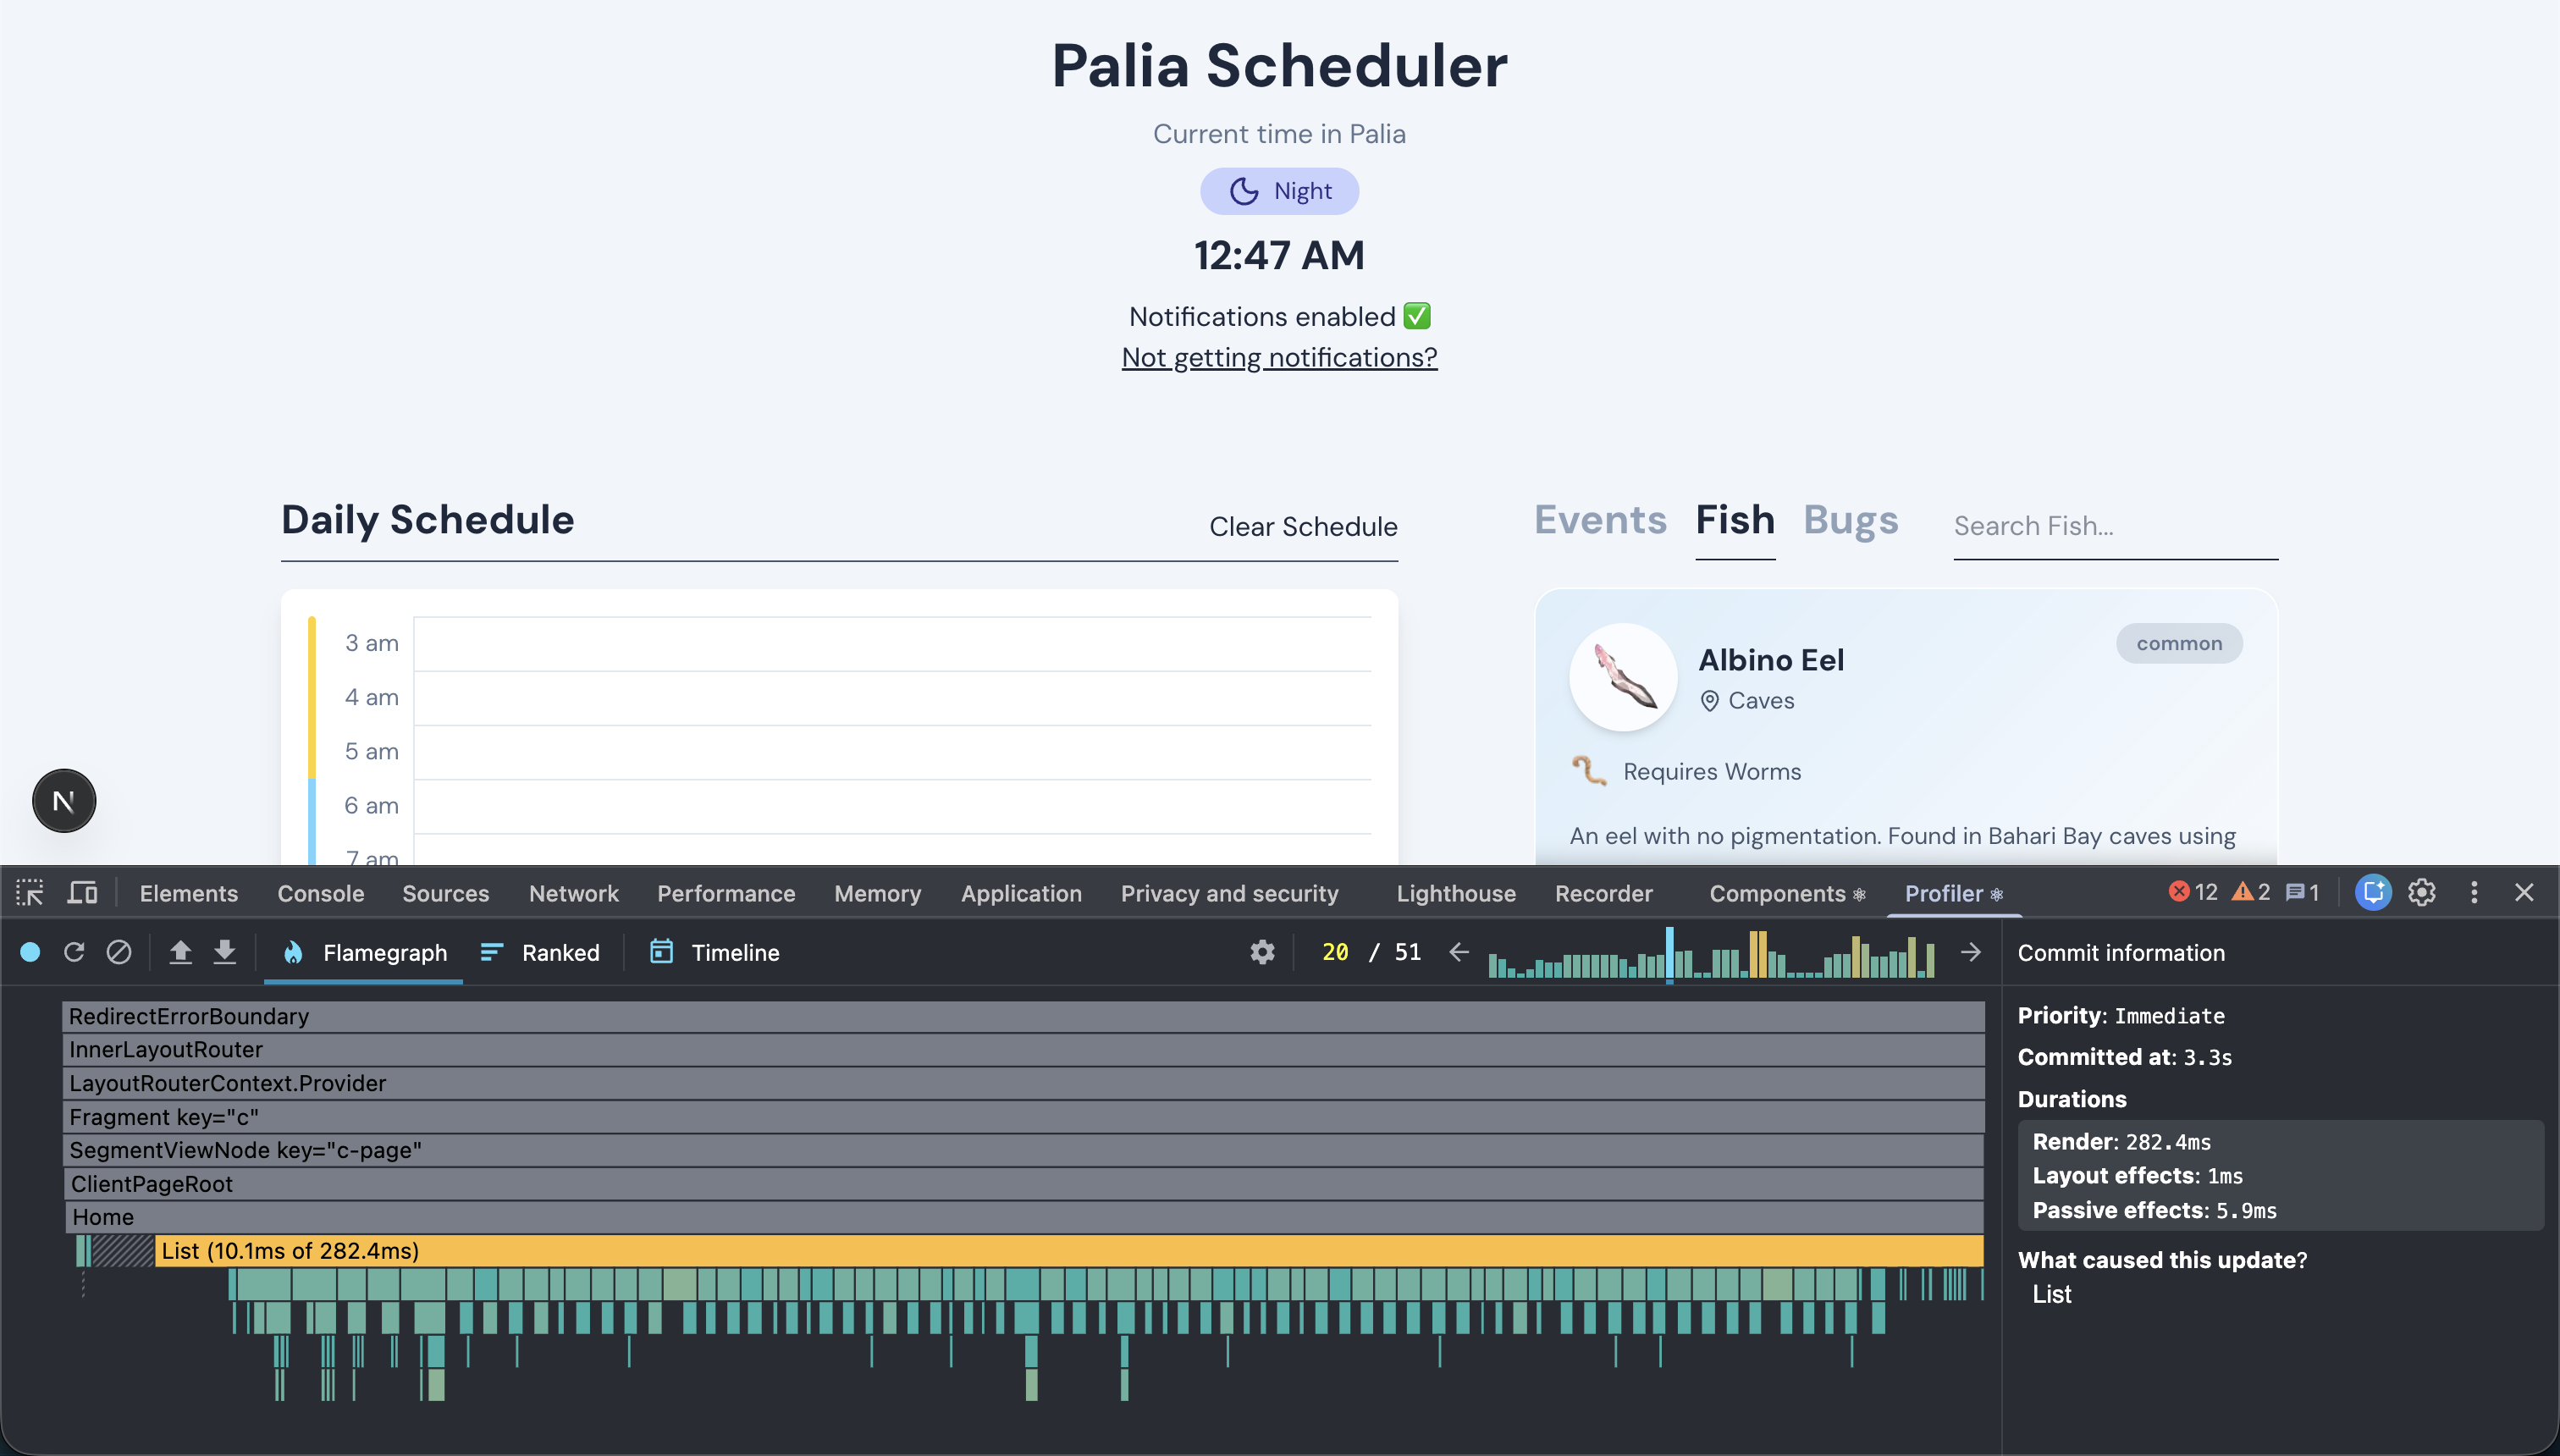2560x1456 pixels.
Task: Toggle the Night time indicator
Action: (1279, 190)
